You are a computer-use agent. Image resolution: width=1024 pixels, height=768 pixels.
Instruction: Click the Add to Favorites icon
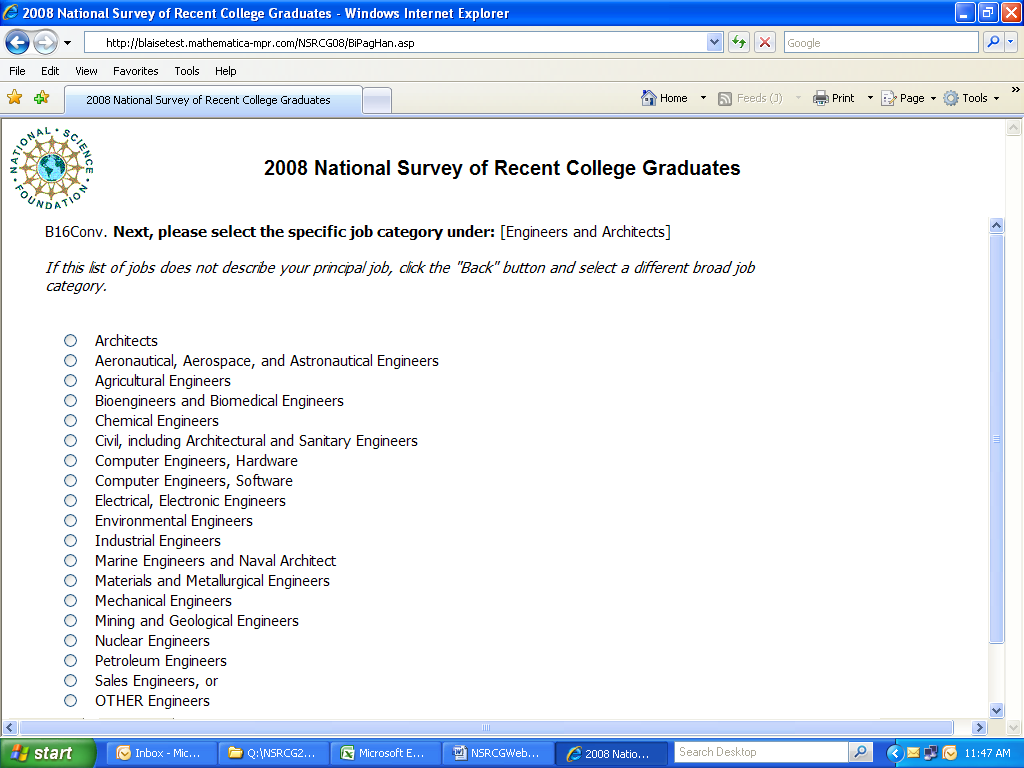(x=41, y=98)
